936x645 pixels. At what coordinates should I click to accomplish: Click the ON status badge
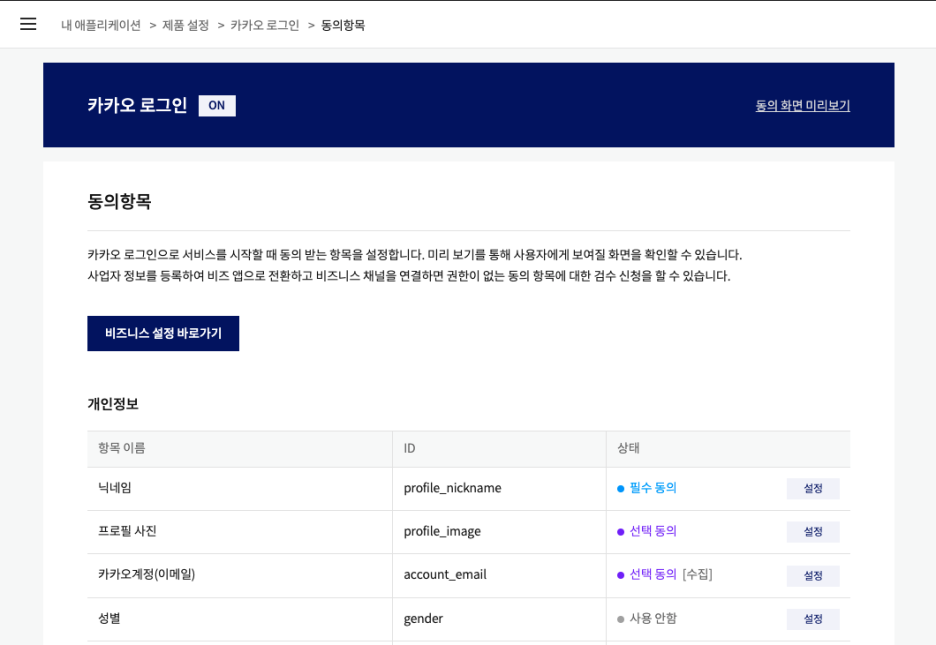click(217, 106)
